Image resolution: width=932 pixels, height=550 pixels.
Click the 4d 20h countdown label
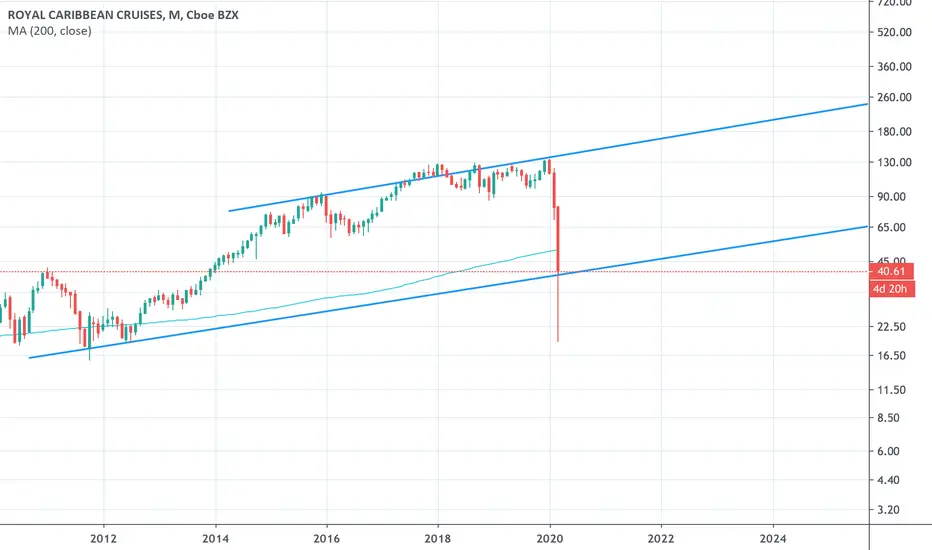[892, 289]
